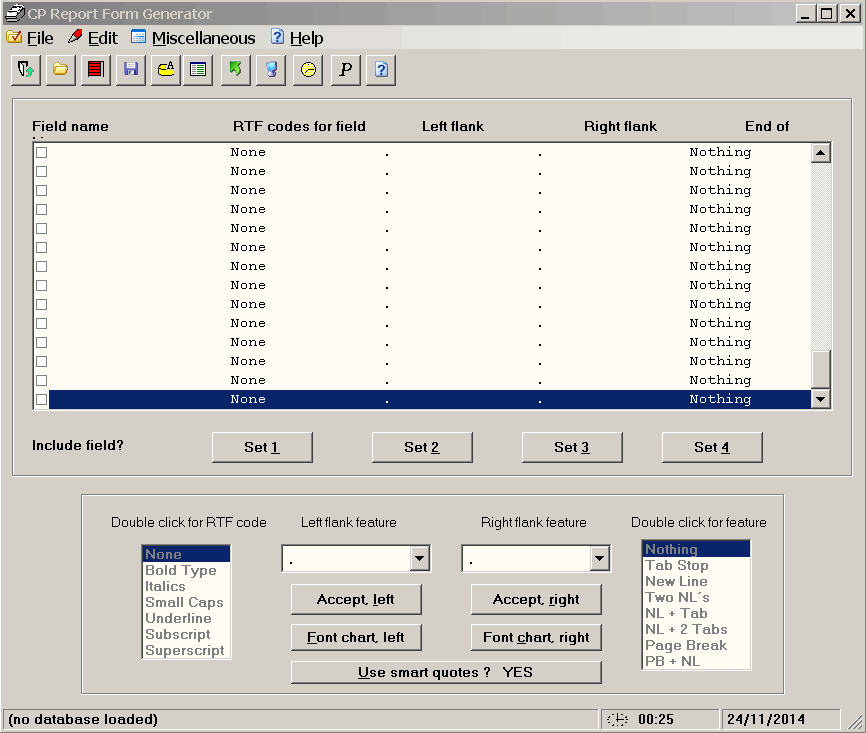Tick the checkbox in the first field row
Image resolution: width=866 pixels, height=733 pixels.
[x=42, y=153]
